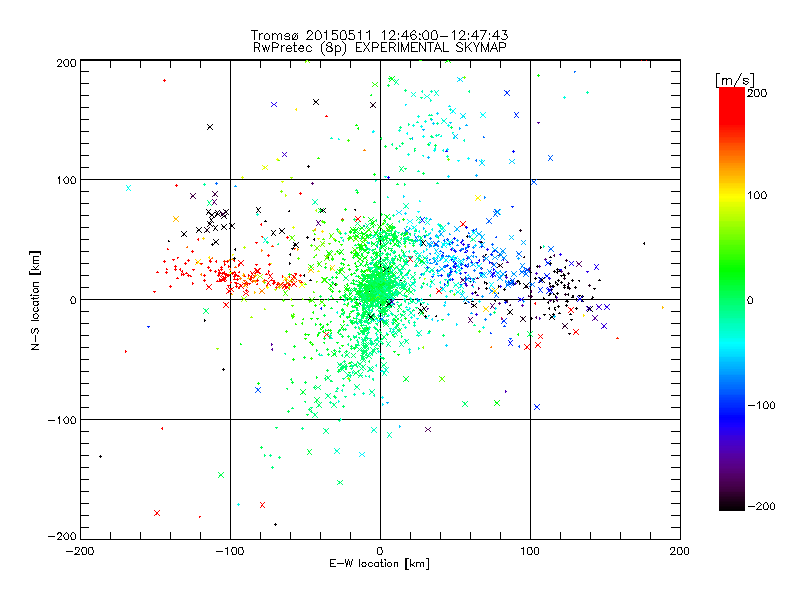
Task: Click the 'E-W location [km]' axis label
Action: click(379, 564)
